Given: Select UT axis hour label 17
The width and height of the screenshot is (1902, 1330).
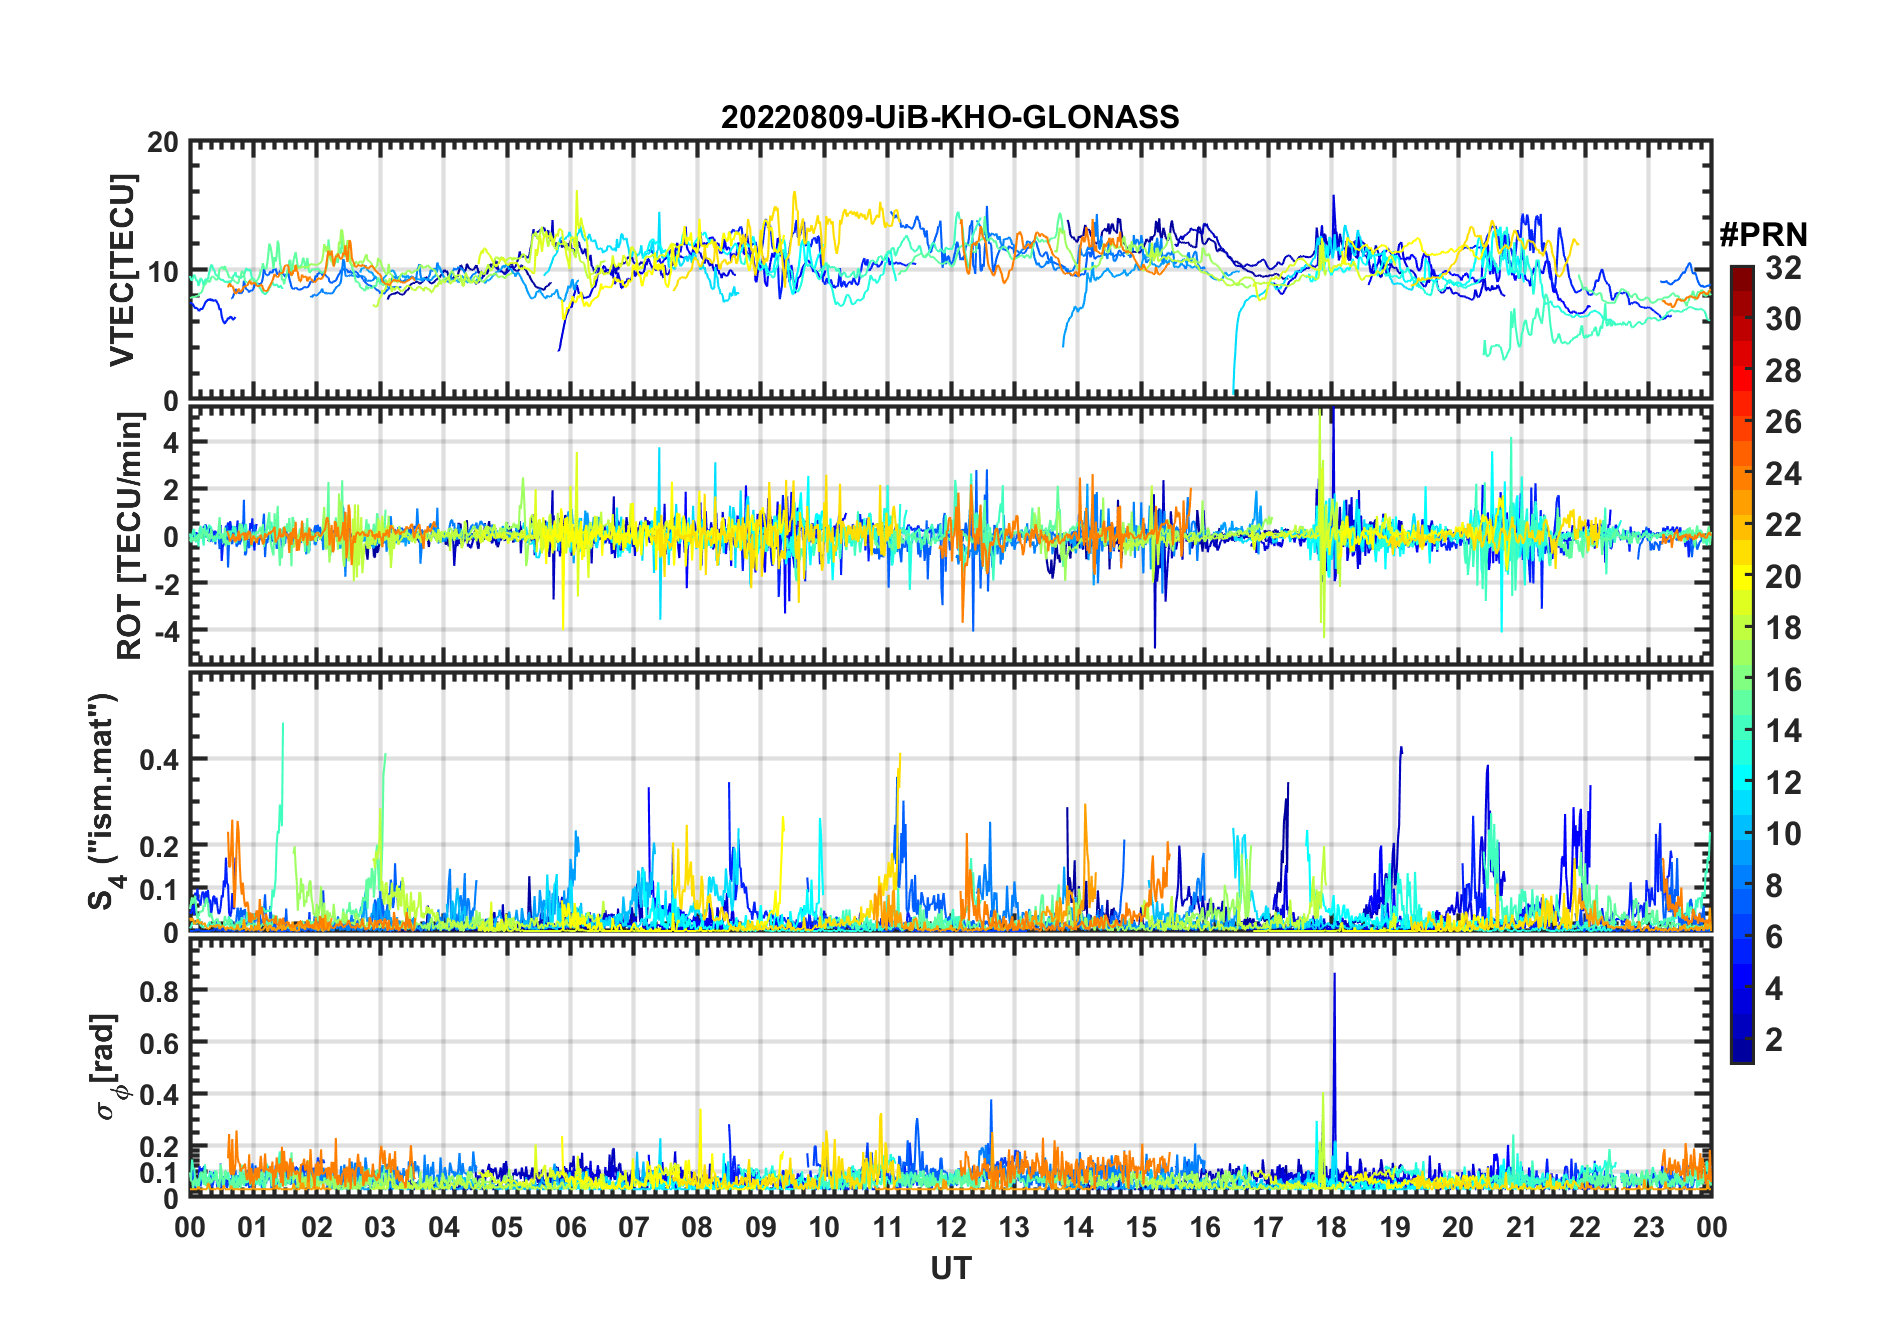Looking at the screenshot, I should pos(1268,1227).
